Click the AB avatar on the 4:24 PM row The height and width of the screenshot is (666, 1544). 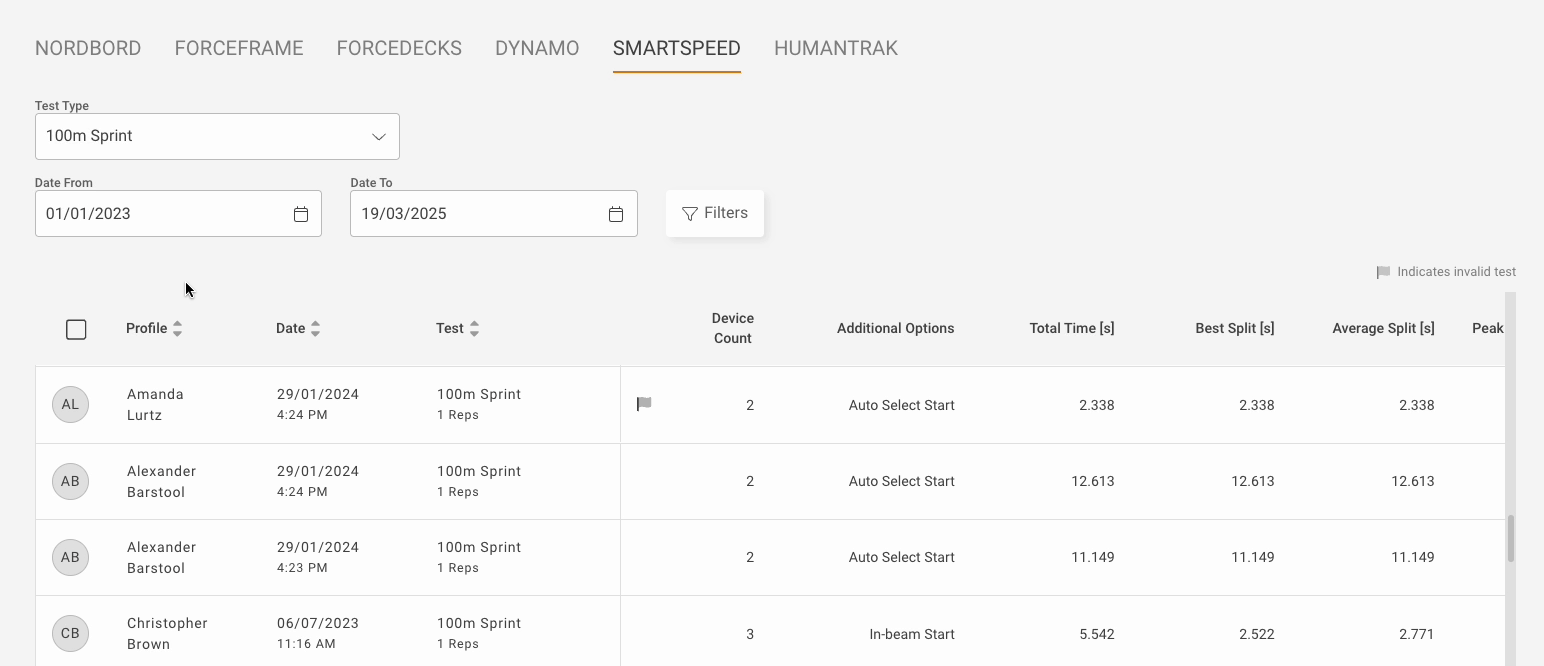pyautogui.click(x=70, y=481)
